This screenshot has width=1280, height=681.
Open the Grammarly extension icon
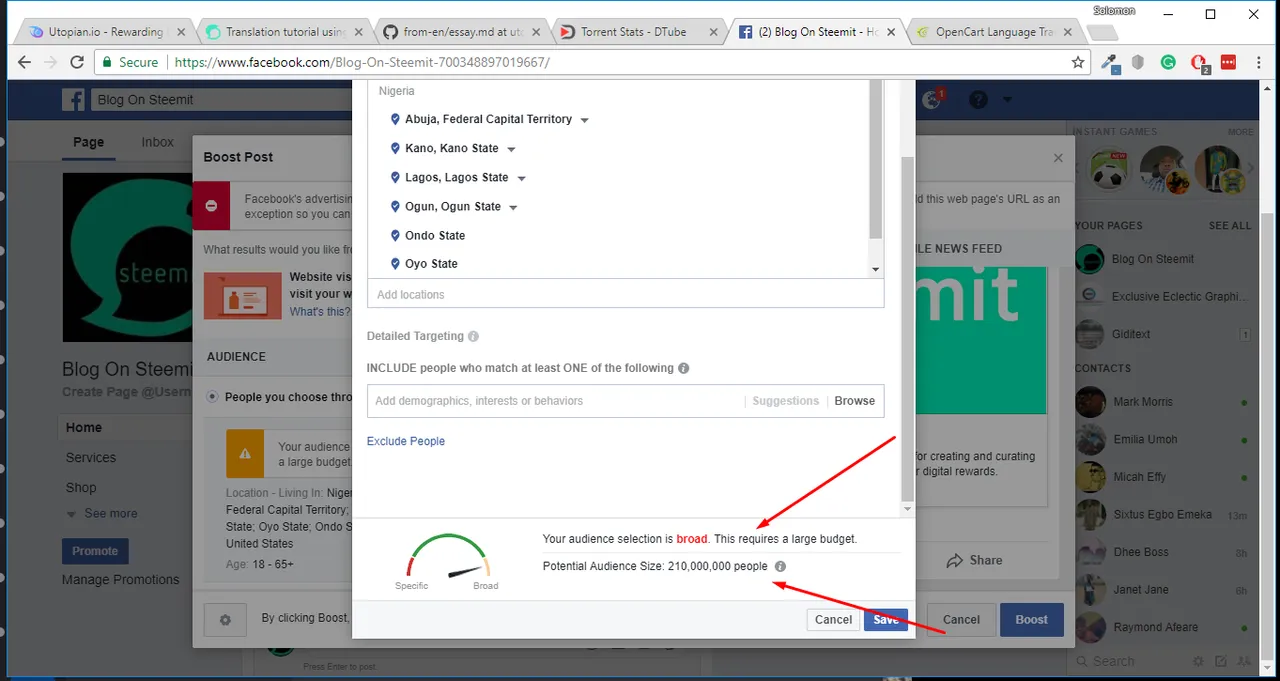click(1168, 62)
